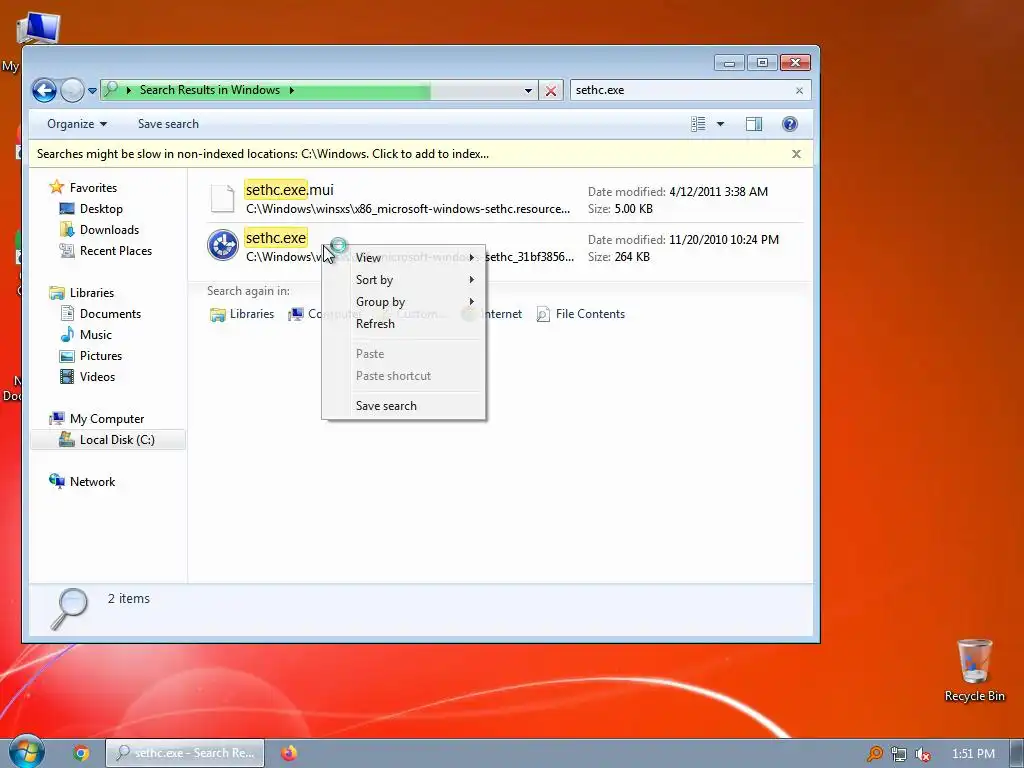Search again in File Contents
This screenshot has height=768, width=1024.
click(x=581, y=314)
